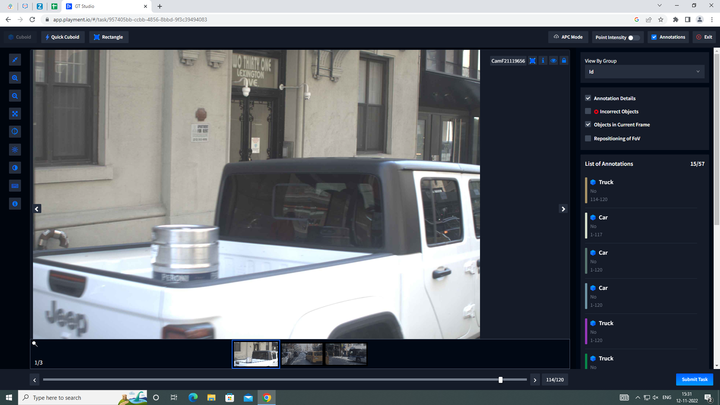Click the 15/57 annotation count

[697, 164]
